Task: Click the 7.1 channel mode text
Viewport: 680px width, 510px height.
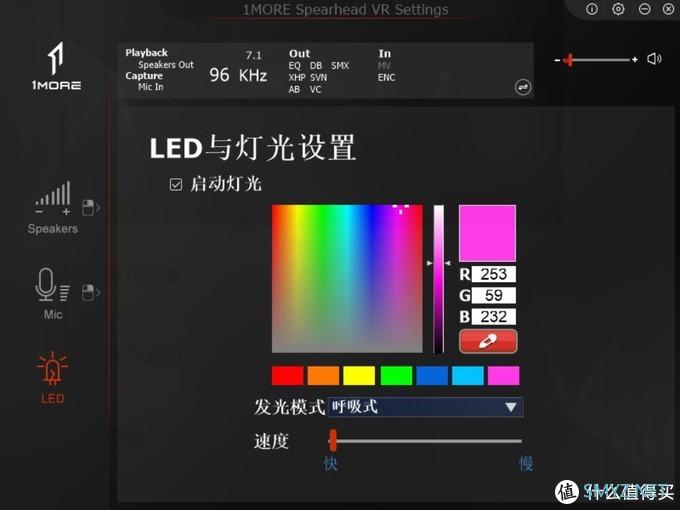Action: [x=253, y=56]
